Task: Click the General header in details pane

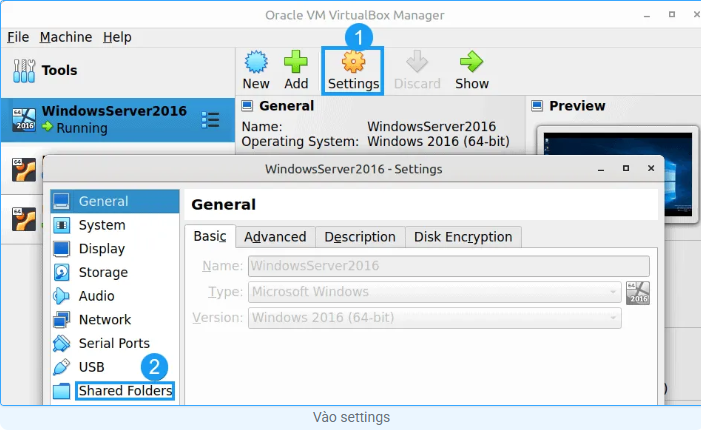Action: 287,106
